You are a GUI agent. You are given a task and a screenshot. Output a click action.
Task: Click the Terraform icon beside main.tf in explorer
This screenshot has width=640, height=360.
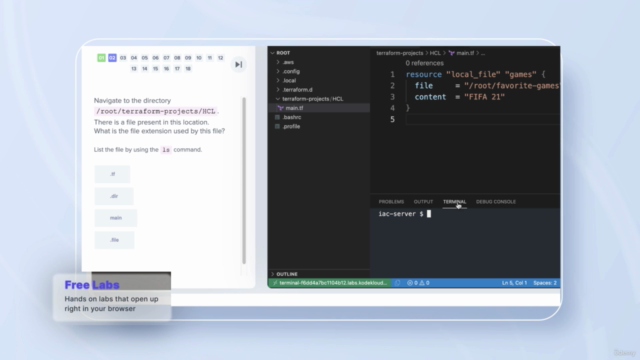280,108
